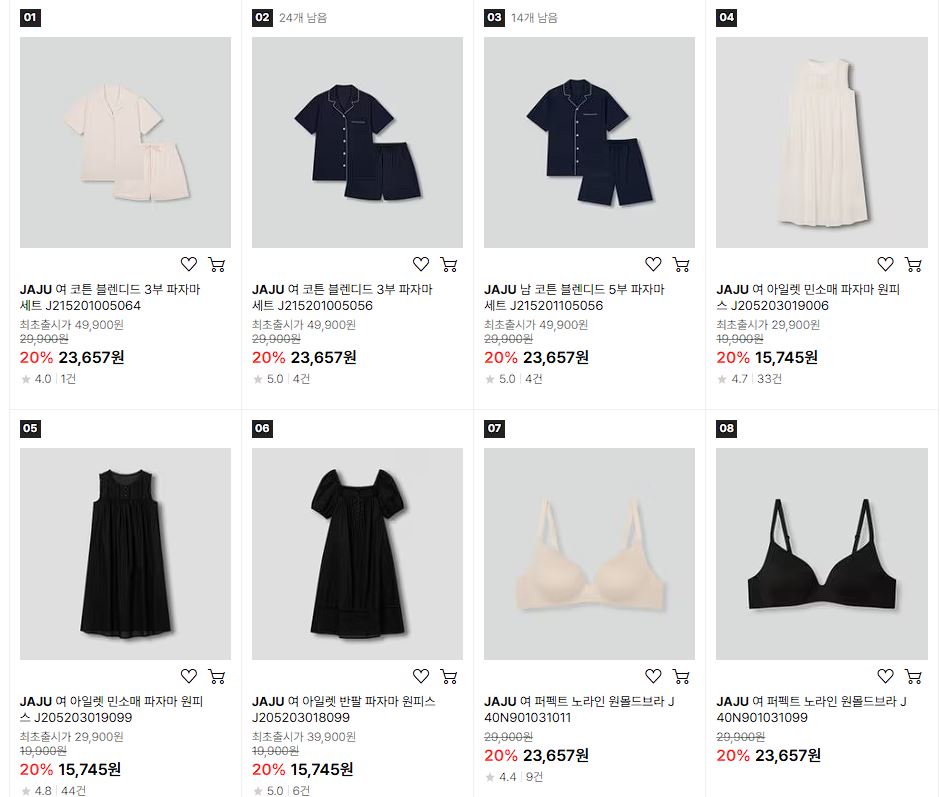This screenshot has width=940, height=797.
Task: Favorite the beige bra item 07
Action: 653,676
